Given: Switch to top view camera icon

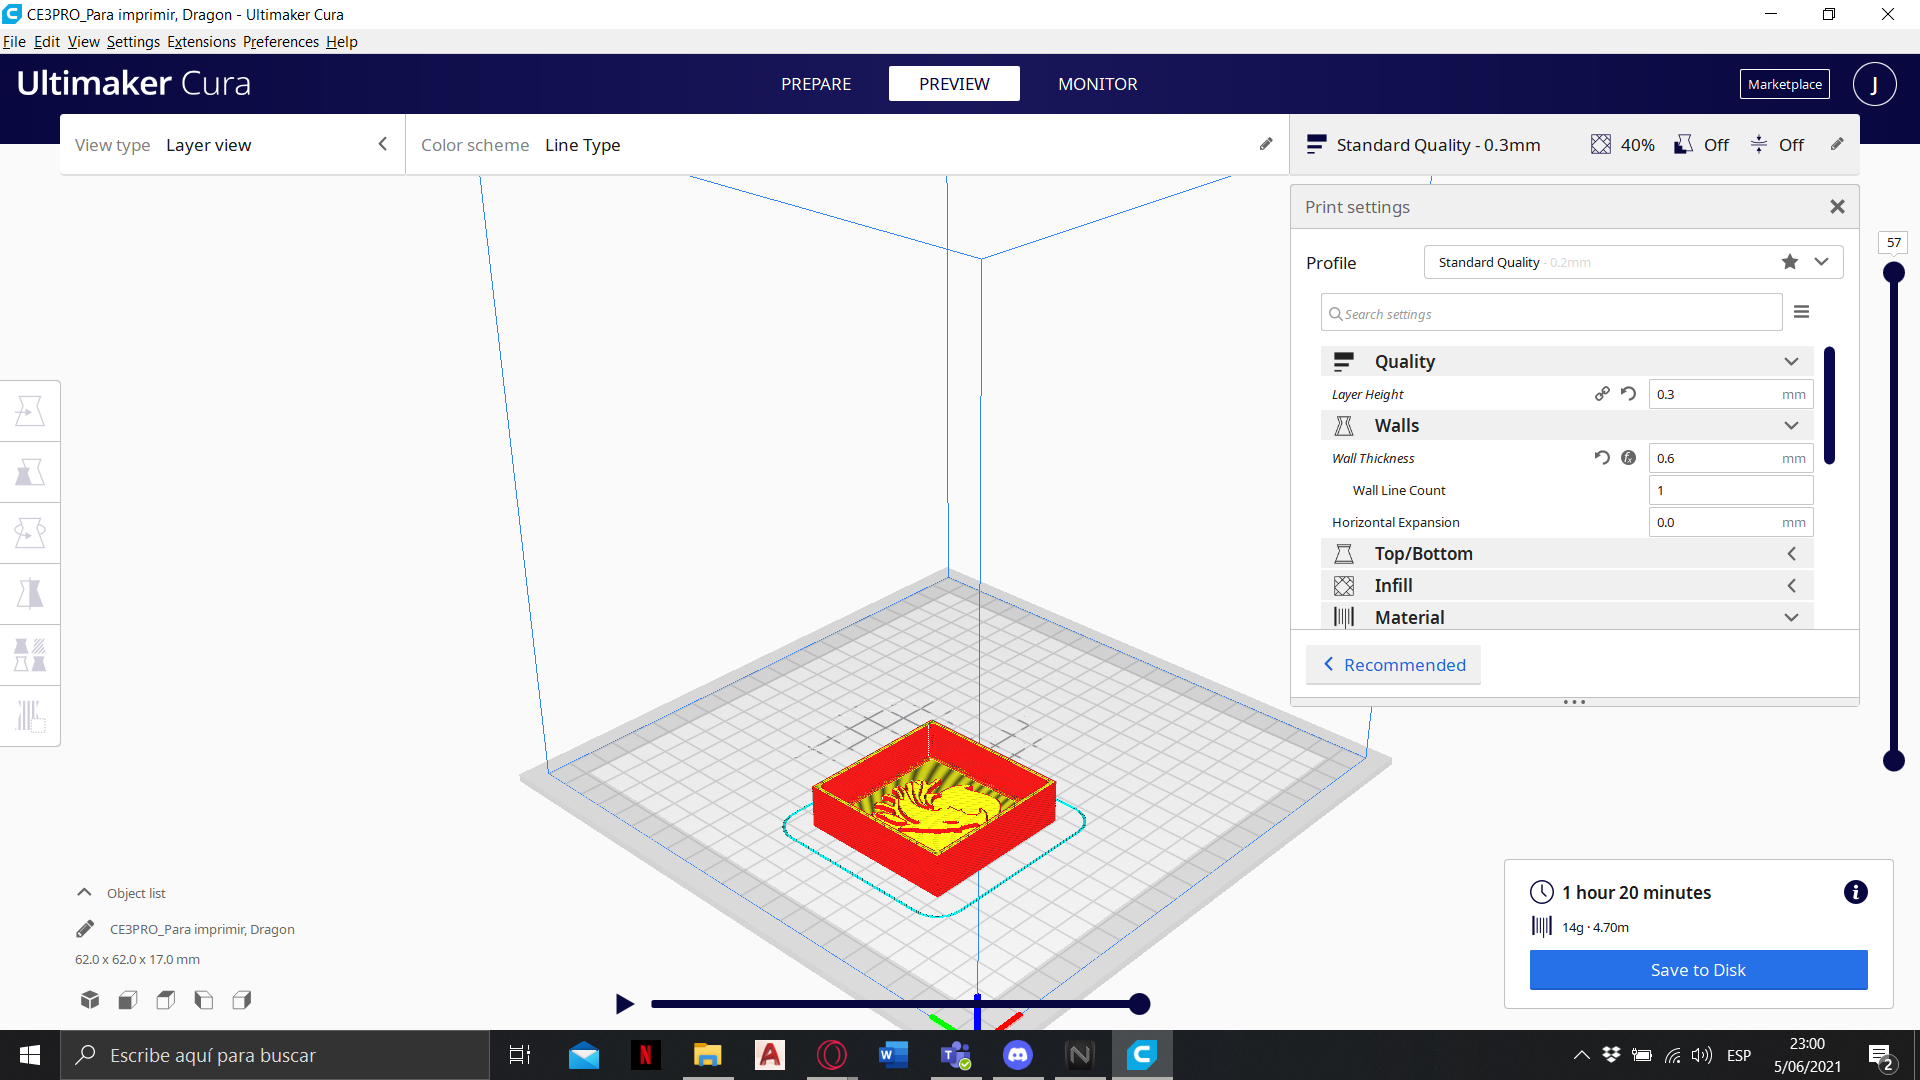Looking at the screenshot, I should coord(166,1000).
